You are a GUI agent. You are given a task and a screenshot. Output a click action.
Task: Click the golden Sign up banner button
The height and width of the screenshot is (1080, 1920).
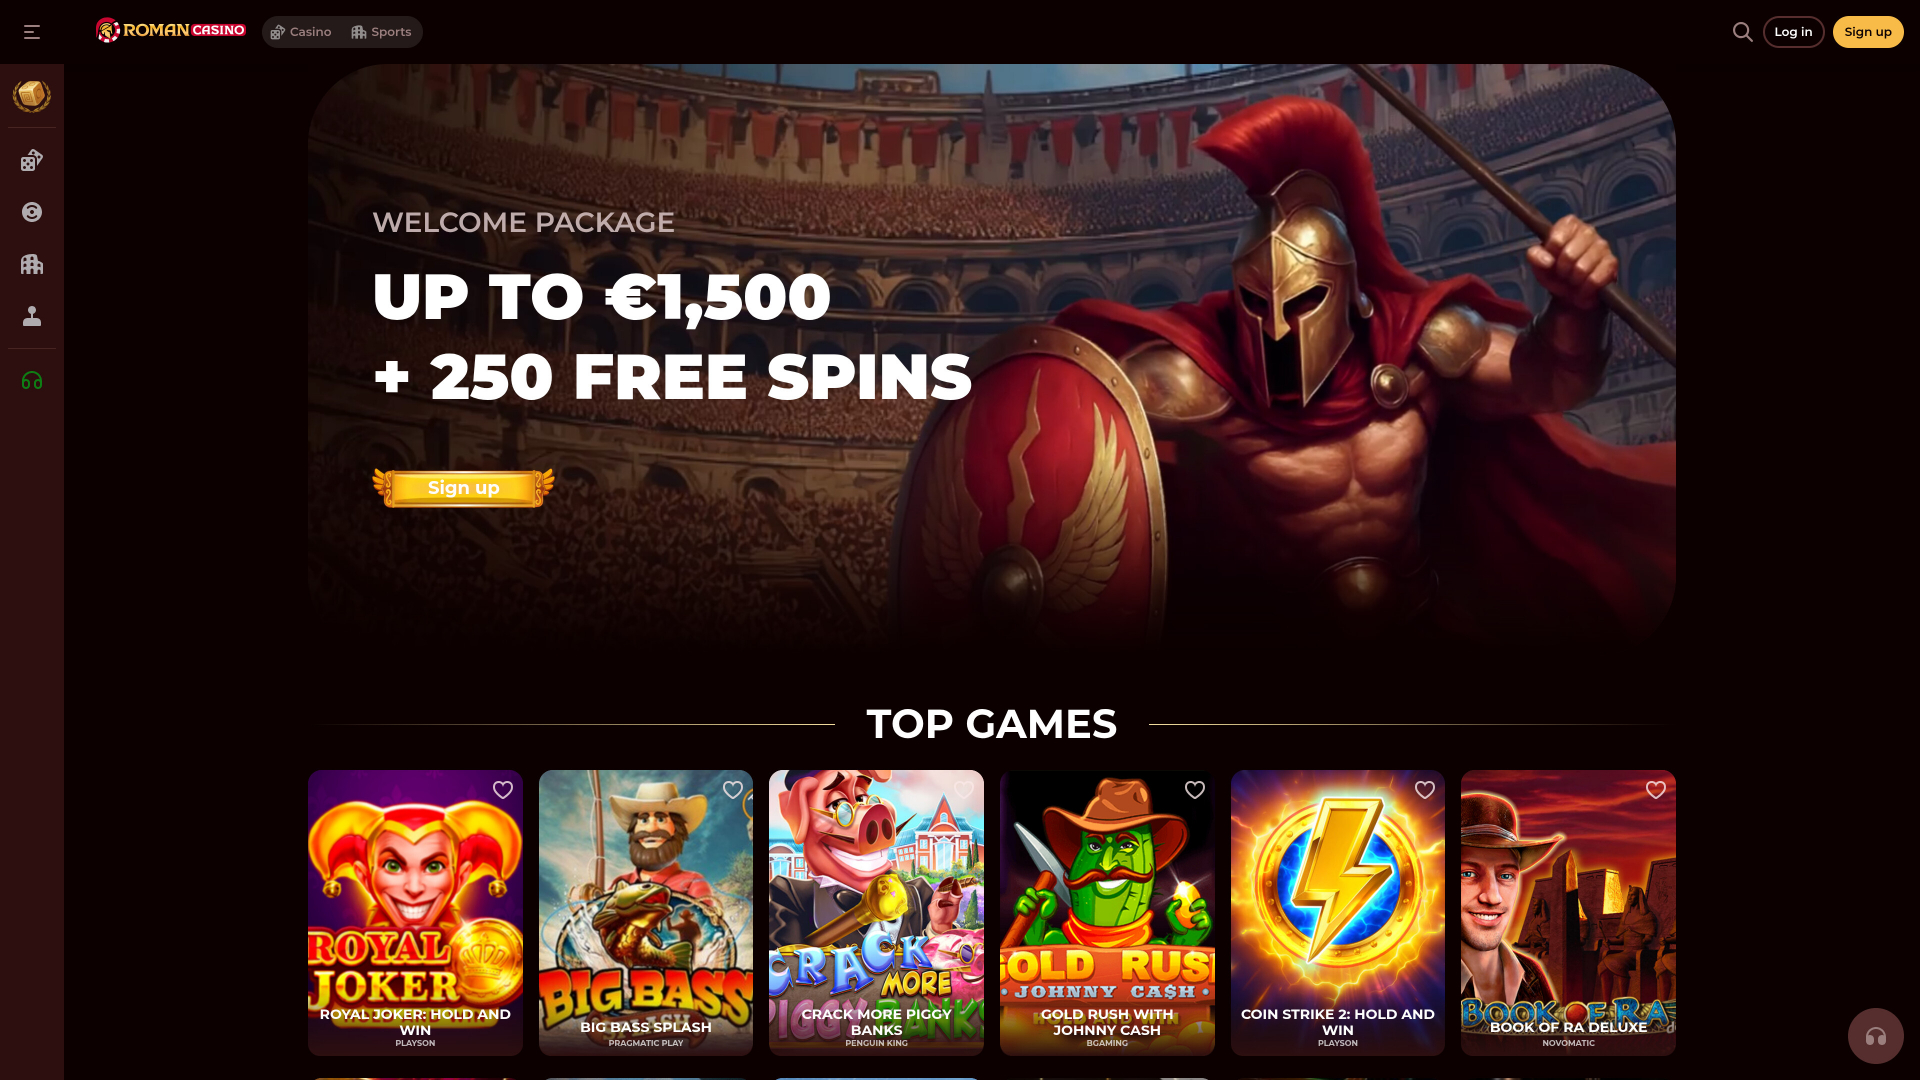(x=463, y=488)
